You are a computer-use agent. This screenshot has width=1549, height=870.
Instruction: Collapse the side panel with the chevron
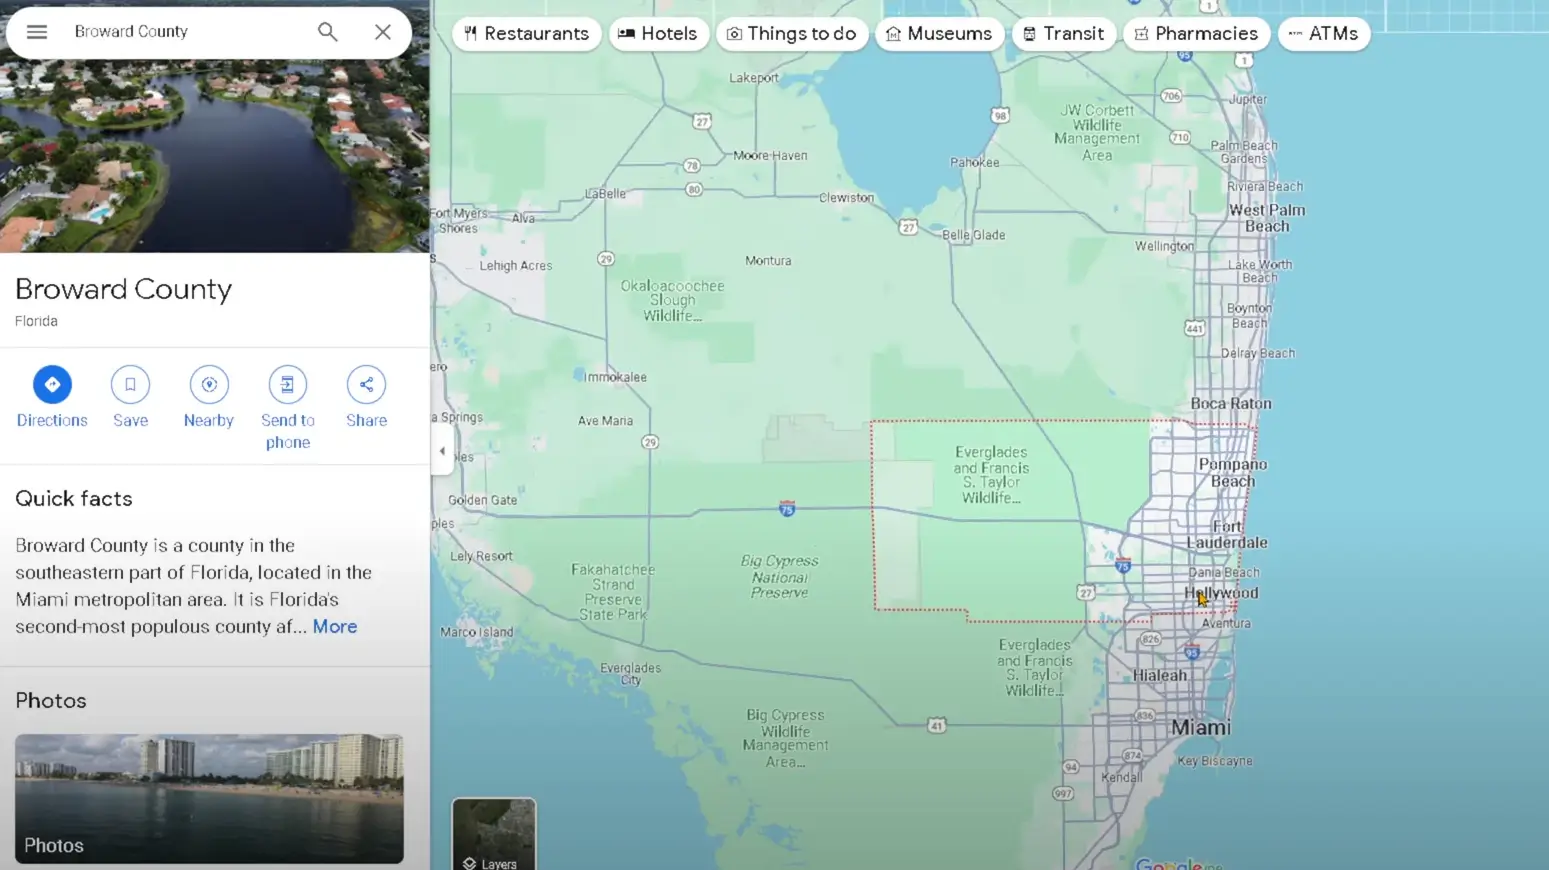pos(441,450)
